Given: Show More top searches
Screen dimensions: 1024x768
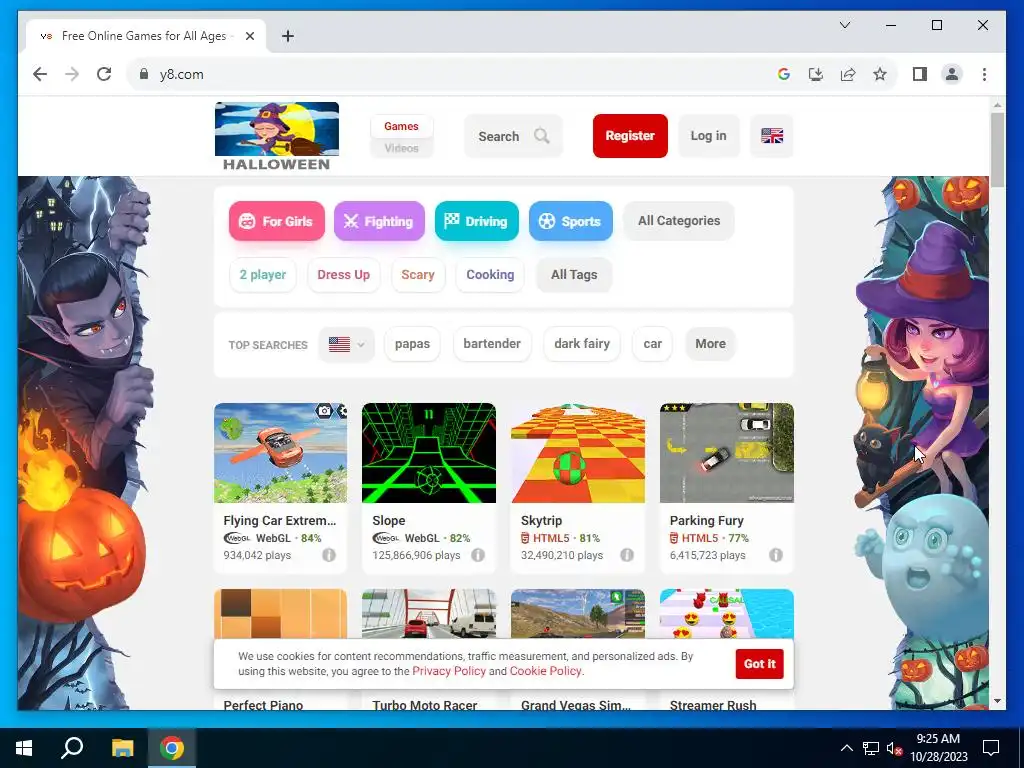Looking at the screenshot, I should point(710,344).
